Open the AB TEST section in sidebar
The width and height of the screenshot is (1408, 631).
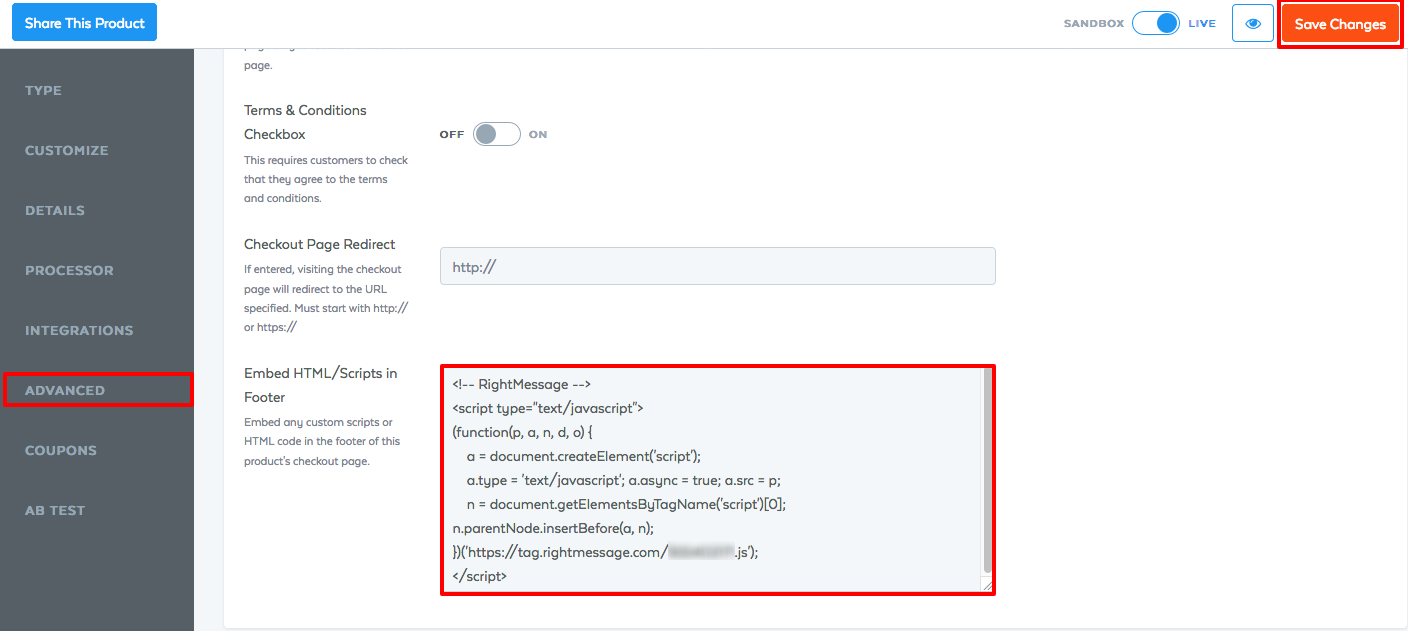tap(55, 511)
